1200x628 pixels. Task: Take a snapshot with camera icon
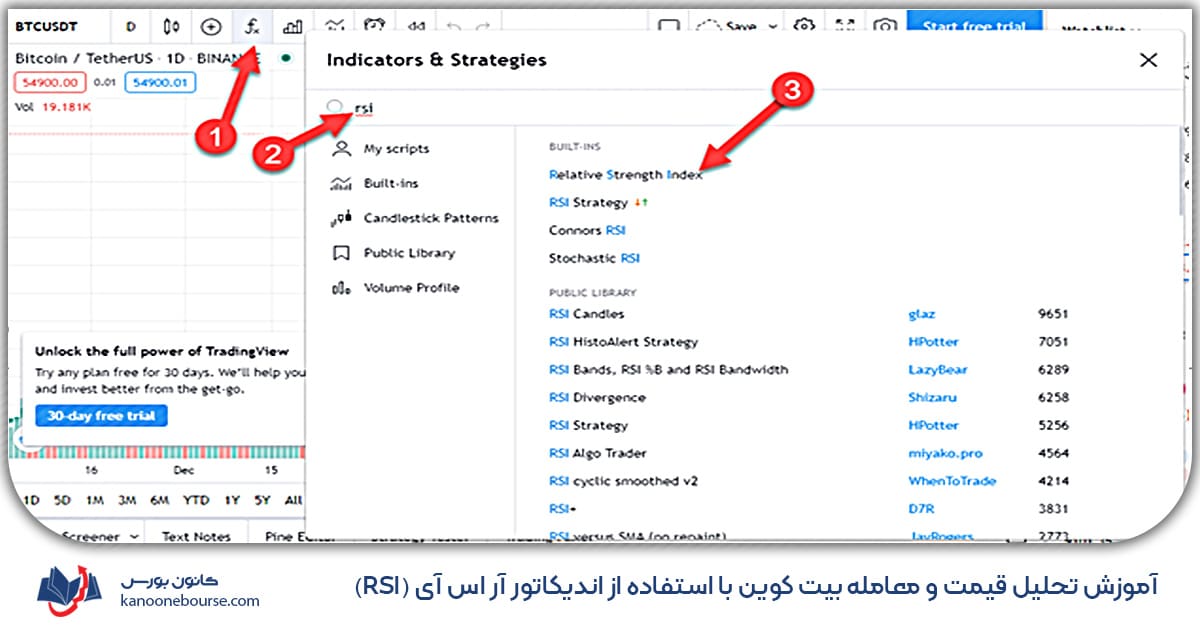point(884,27)
